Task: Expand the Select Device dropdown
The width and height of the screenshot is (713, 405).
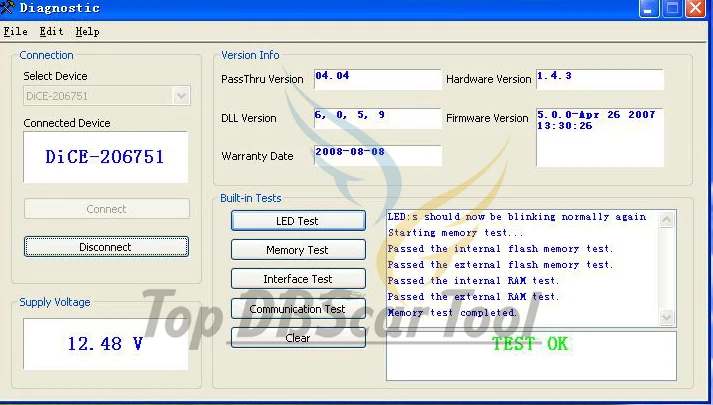Action: (x=181, y=96)
